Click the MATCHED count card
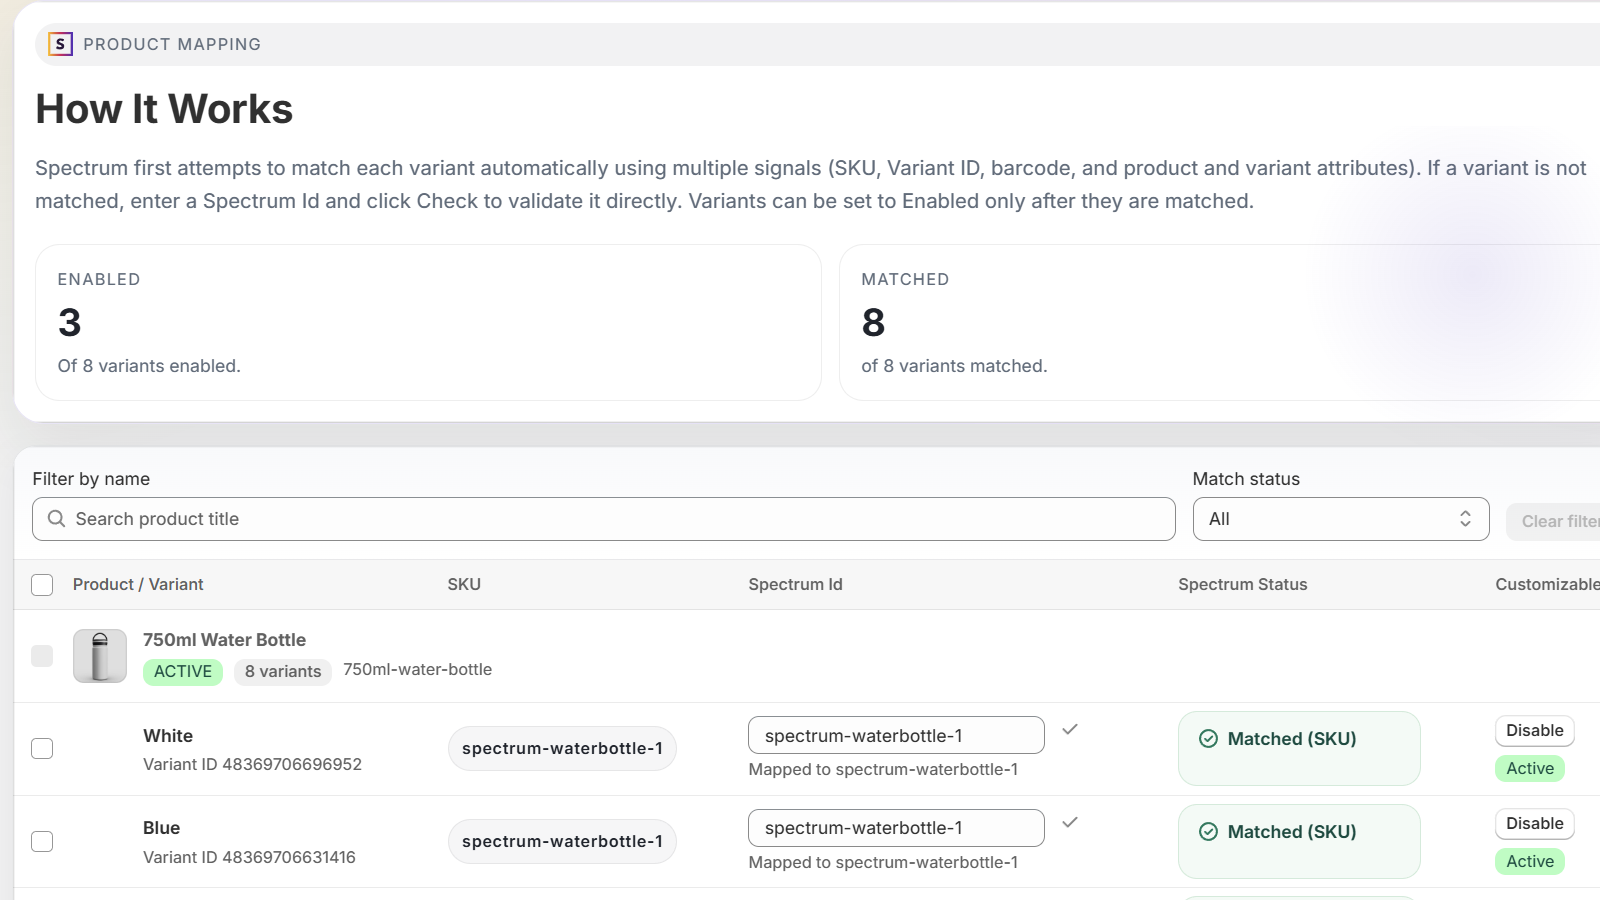This screenshot has width=1600, height=900. 1220,323
